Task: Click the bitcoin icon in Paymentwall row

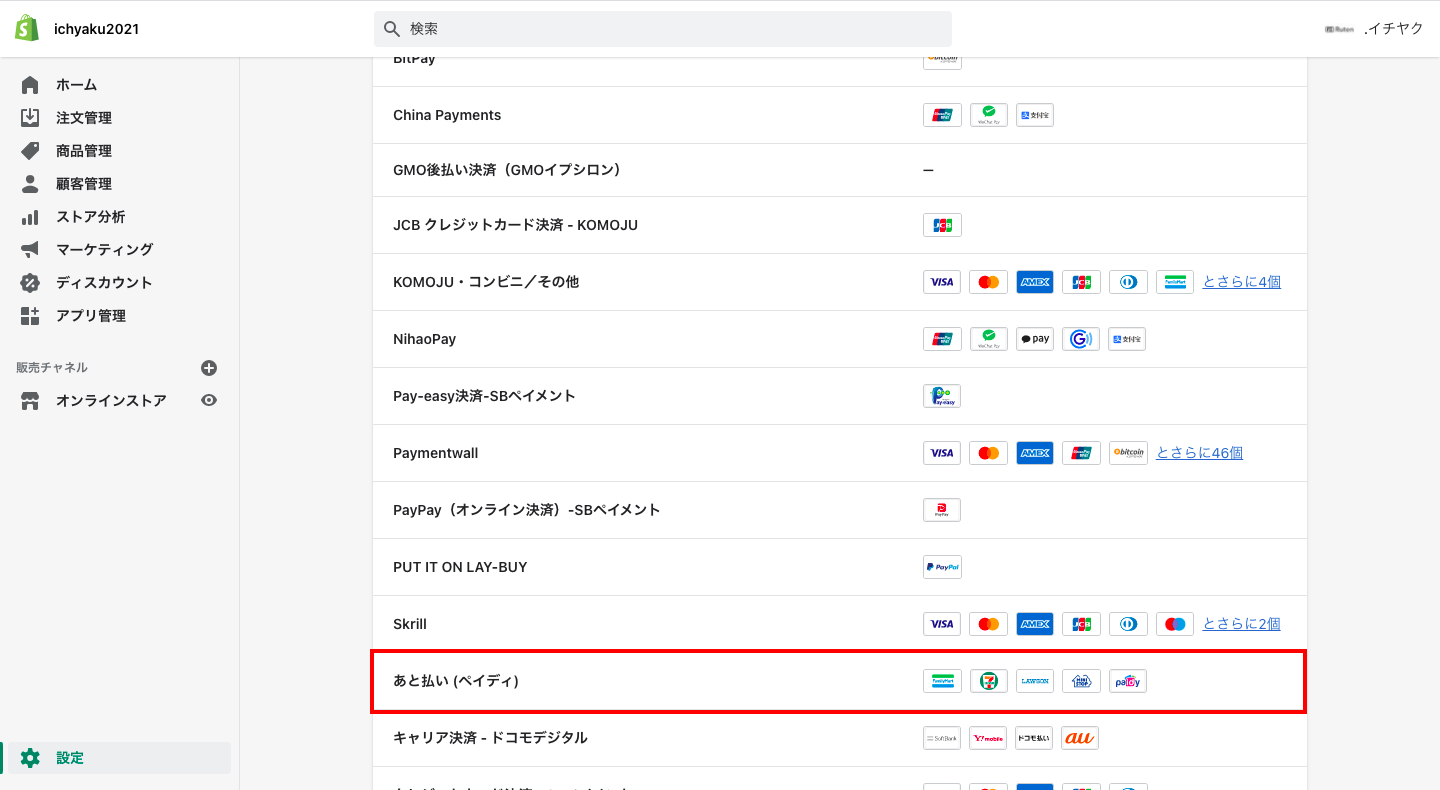Action: pos(1128,453)
